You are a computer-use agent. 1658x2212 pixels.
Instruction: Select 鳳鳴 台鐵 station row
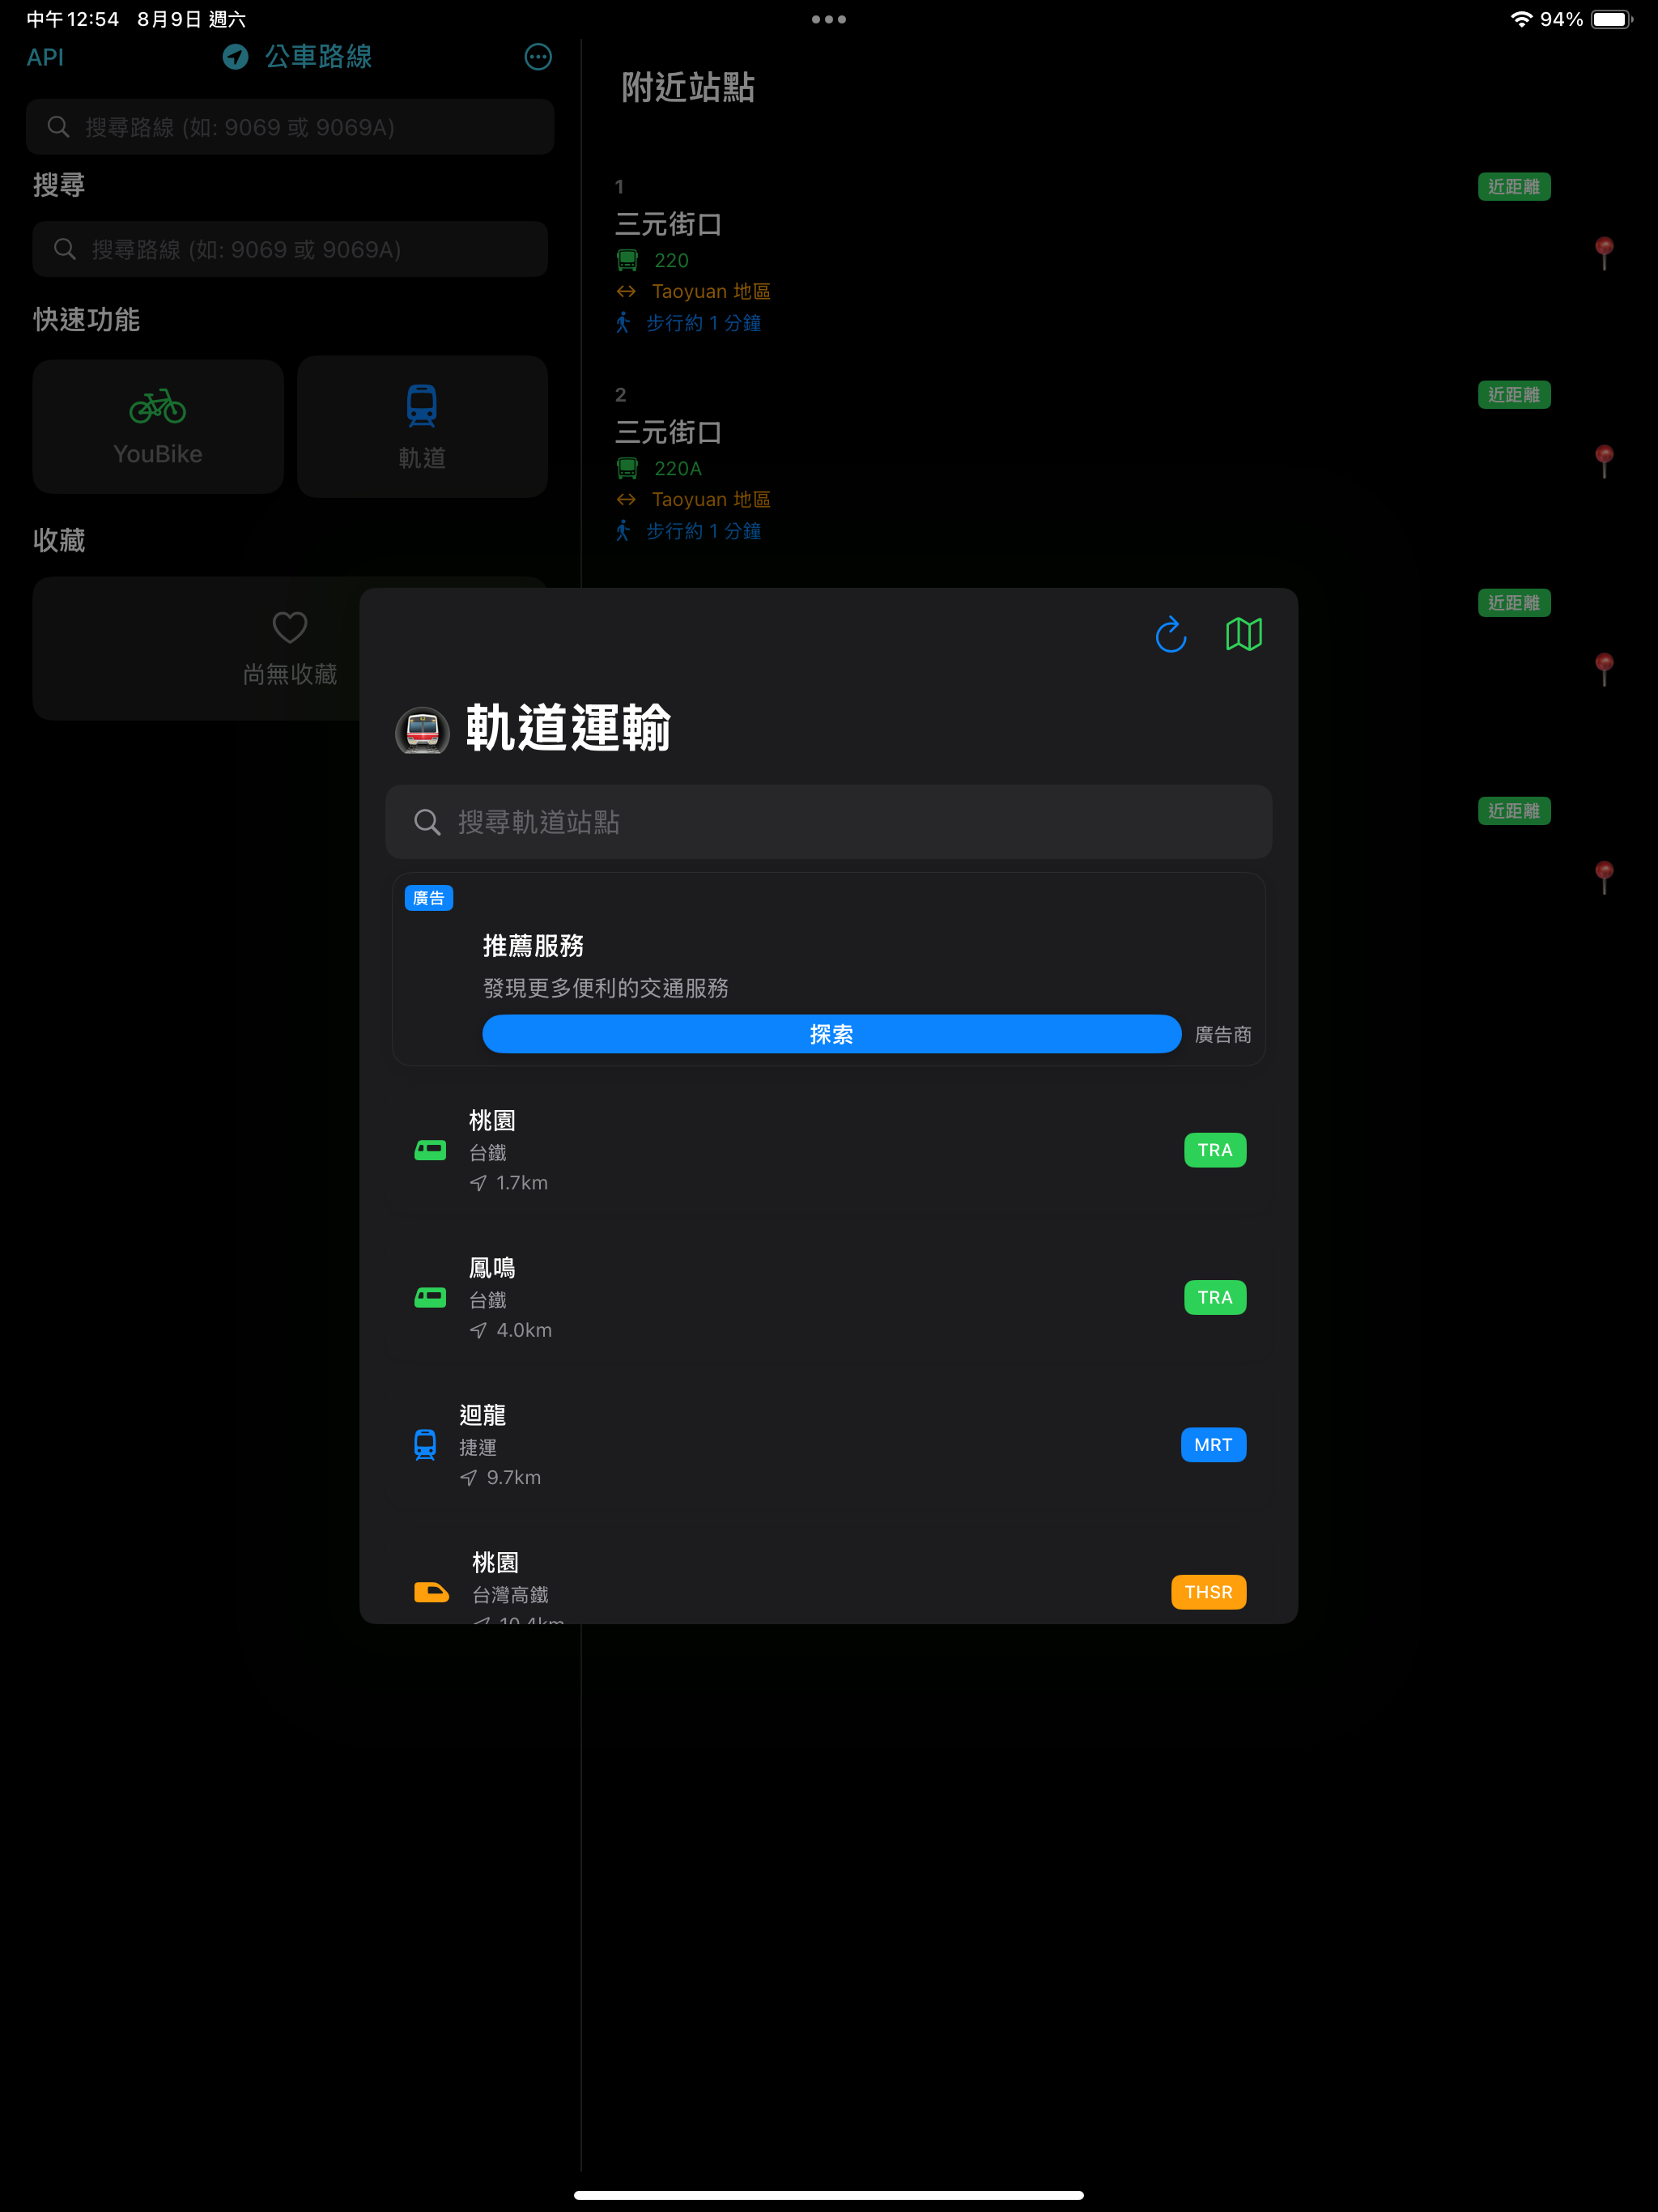[x=828, y=1298]
